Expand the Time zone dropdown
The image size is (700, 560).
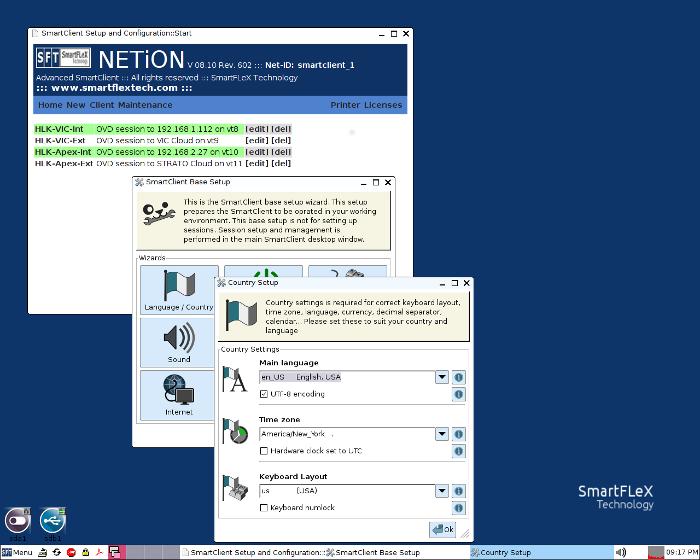tap(442, 434)
